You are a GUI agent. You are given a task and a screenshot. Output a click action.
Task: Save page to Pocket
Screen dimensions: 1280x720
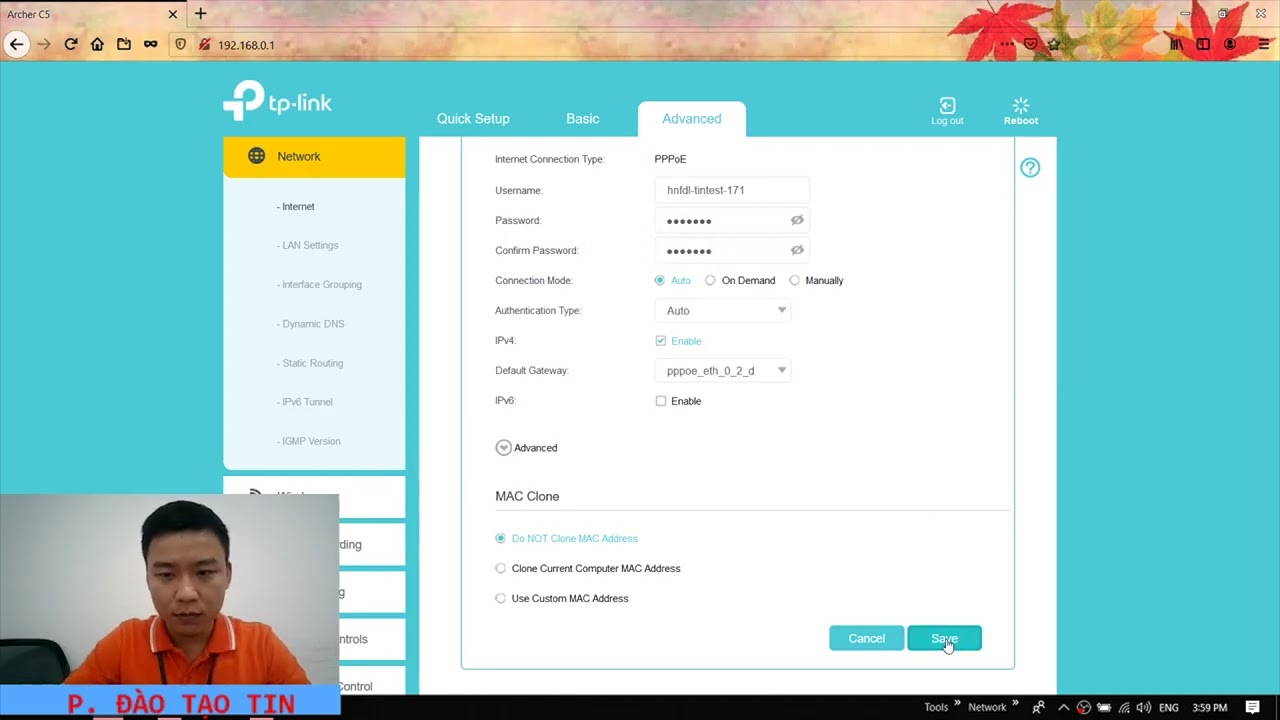pyautogui.click(x=1030, y=44)
